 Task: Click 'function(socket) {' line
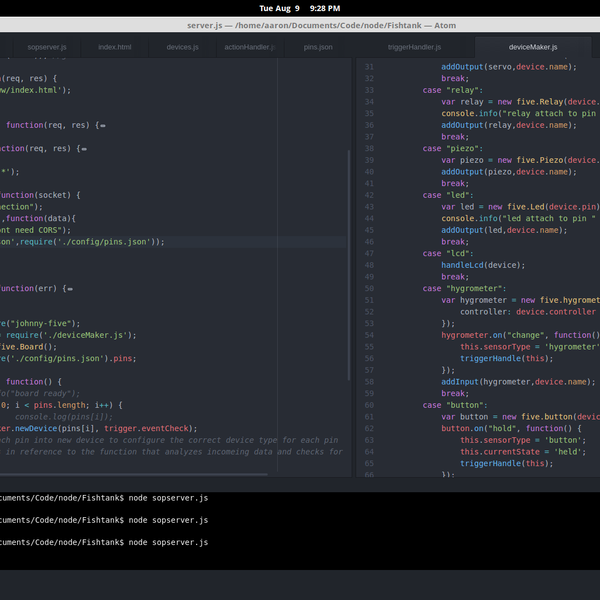coord(40,195)
